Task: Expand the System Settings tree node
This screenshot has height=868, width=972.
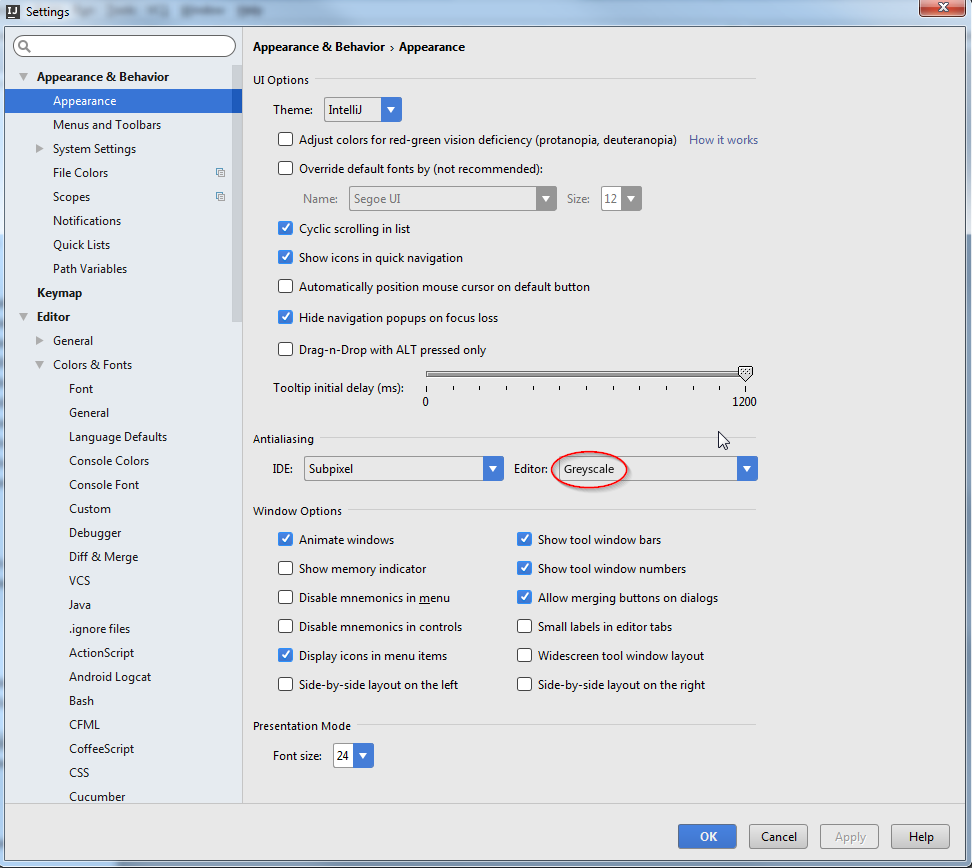Action: 40,149
